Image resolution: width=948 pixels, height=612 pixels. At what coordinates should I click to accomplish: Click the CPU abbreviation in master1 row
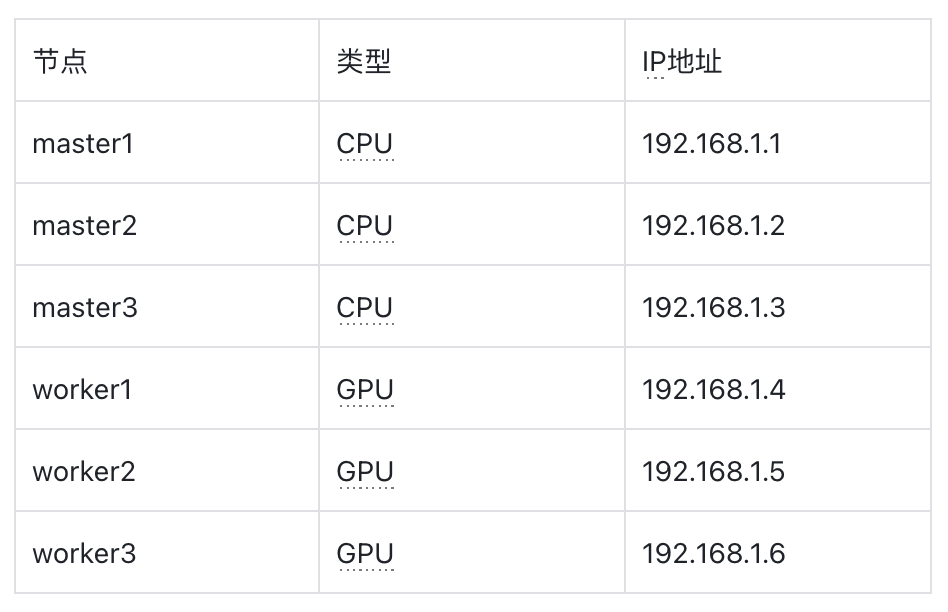point(365,144)
